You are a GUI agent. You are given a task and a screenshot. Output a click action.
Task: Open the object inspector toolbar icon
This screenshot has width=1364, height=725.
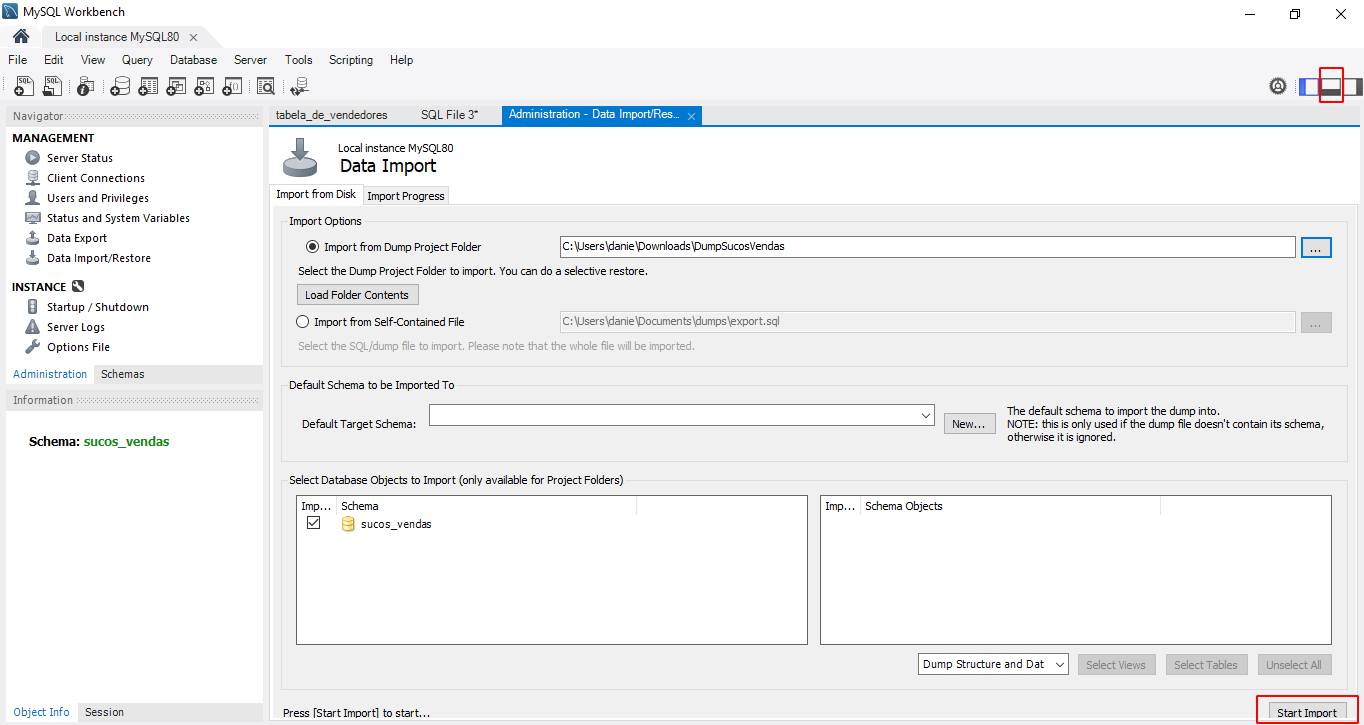(x=86, y=87)
